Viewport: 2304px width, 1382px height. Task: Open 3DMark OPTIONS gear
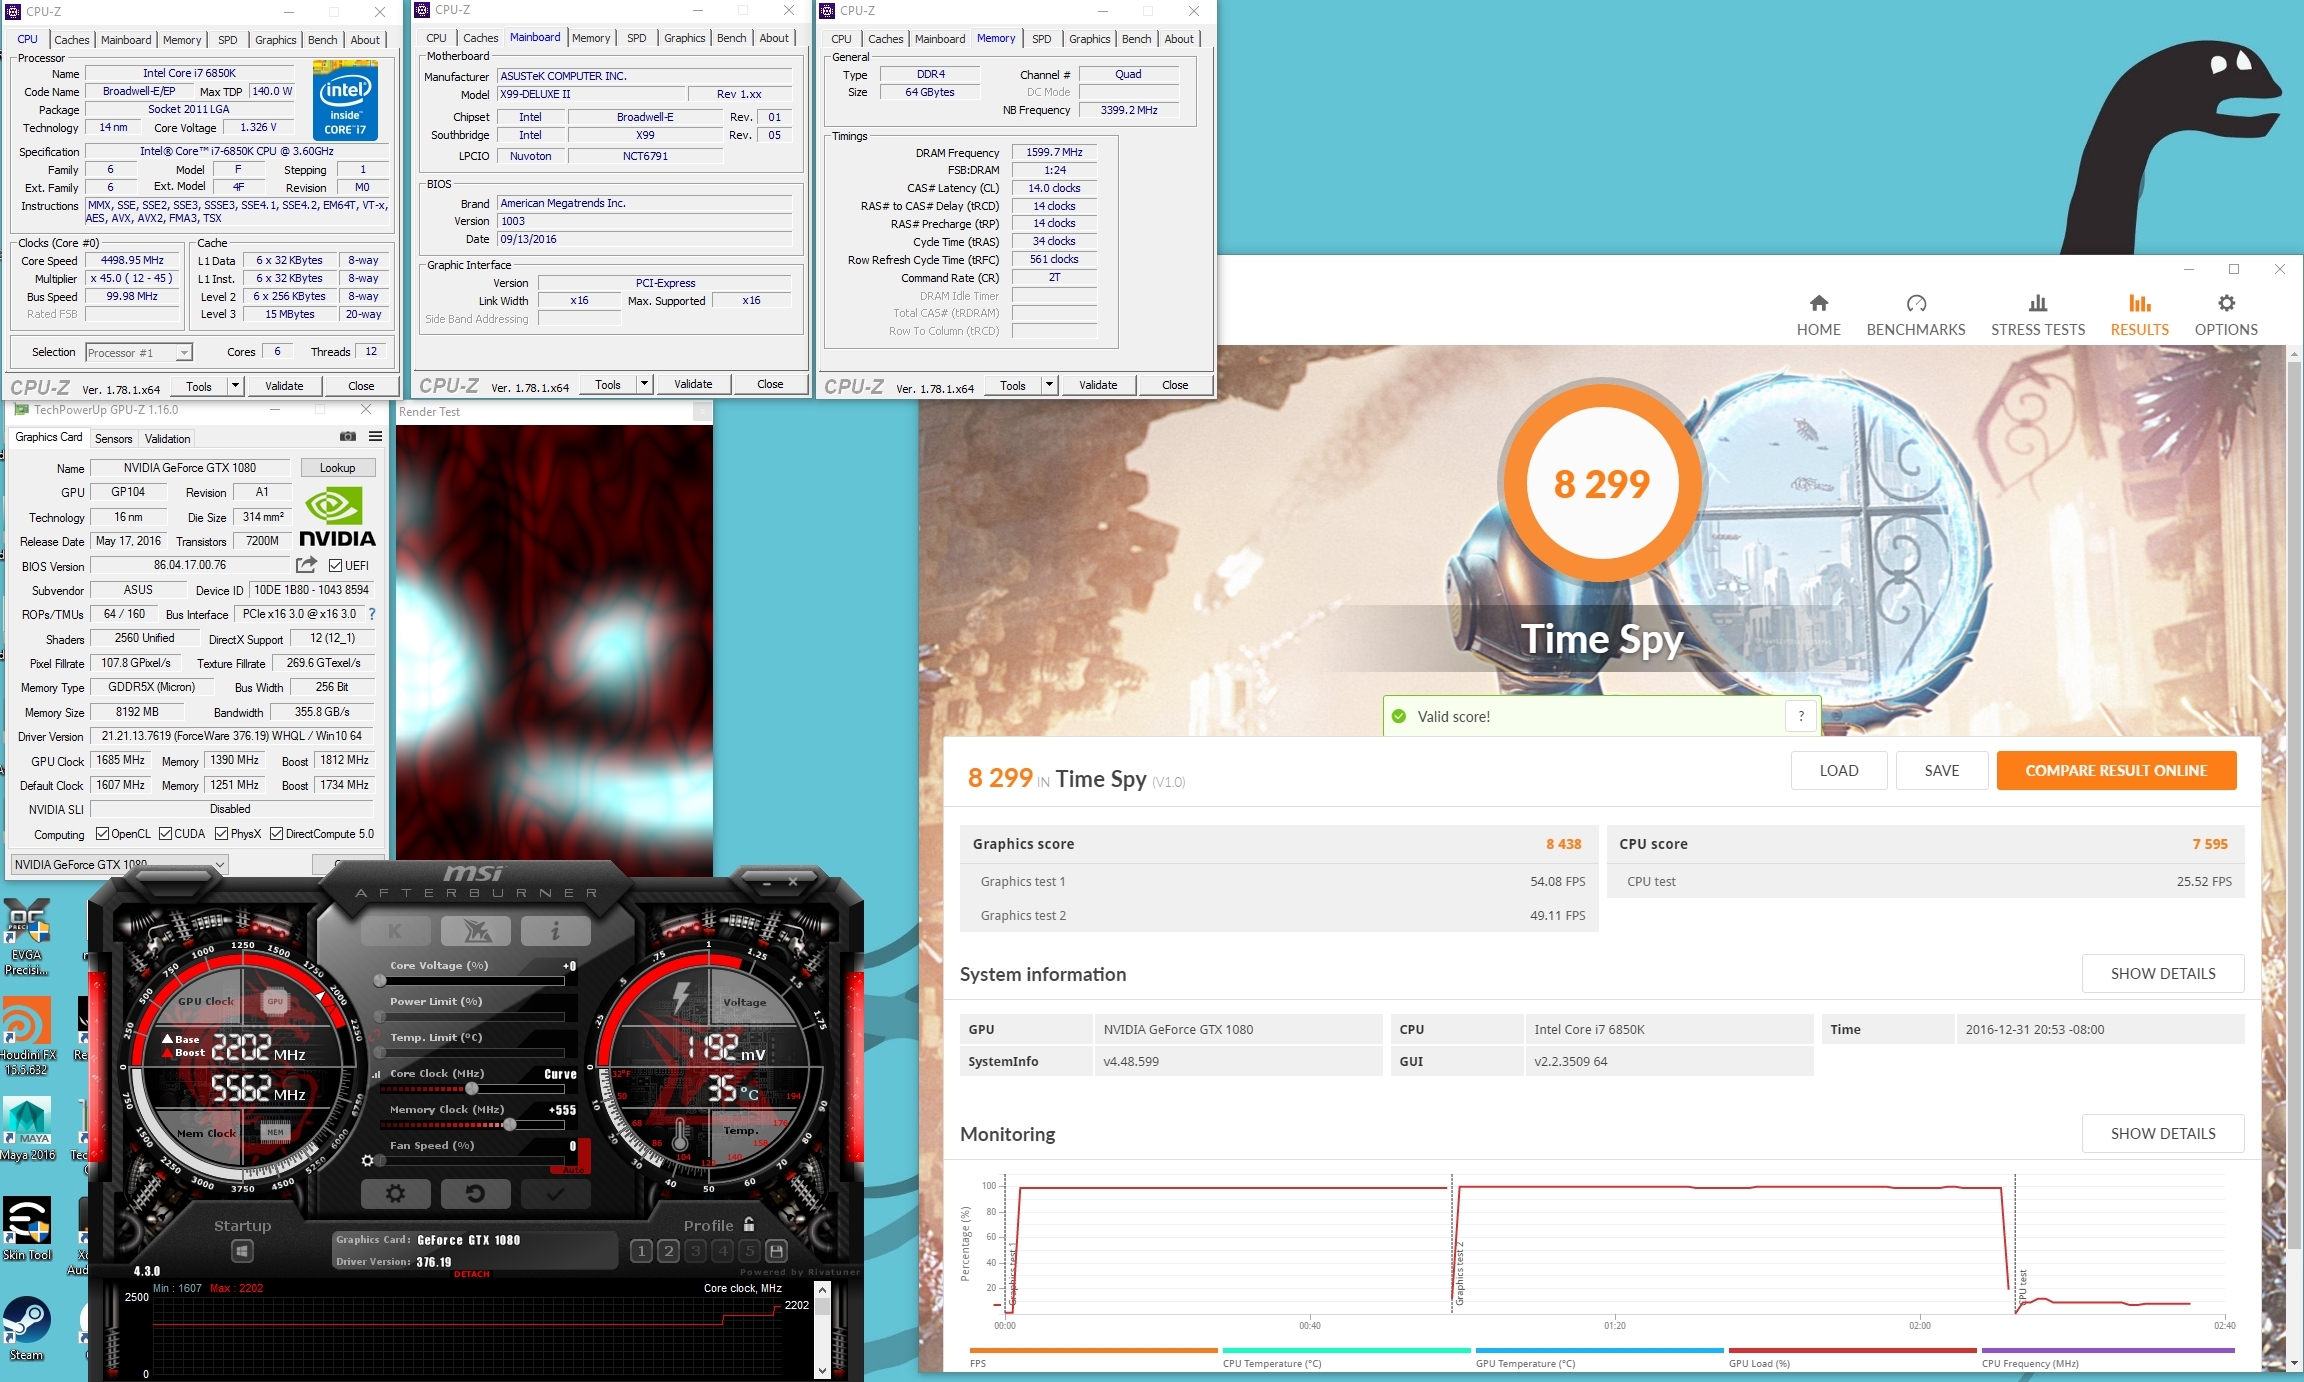(x=2225, y=315)
